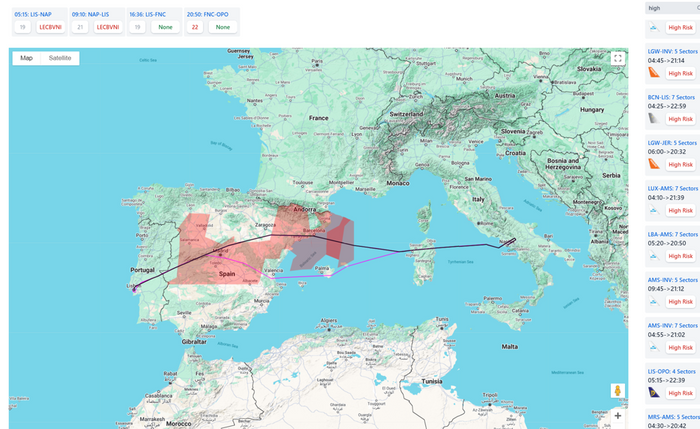Click the orange airline logo for LGW-INV
Viewport: 700px width, 429px height.
click(653, 73)
